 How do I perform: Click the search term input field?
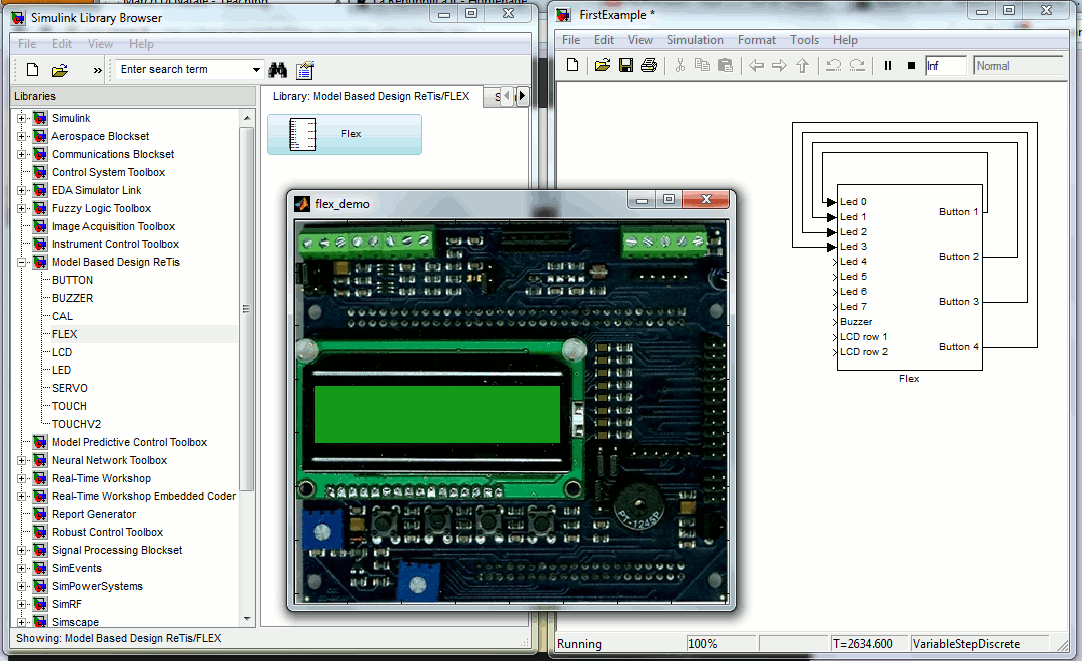181,70
